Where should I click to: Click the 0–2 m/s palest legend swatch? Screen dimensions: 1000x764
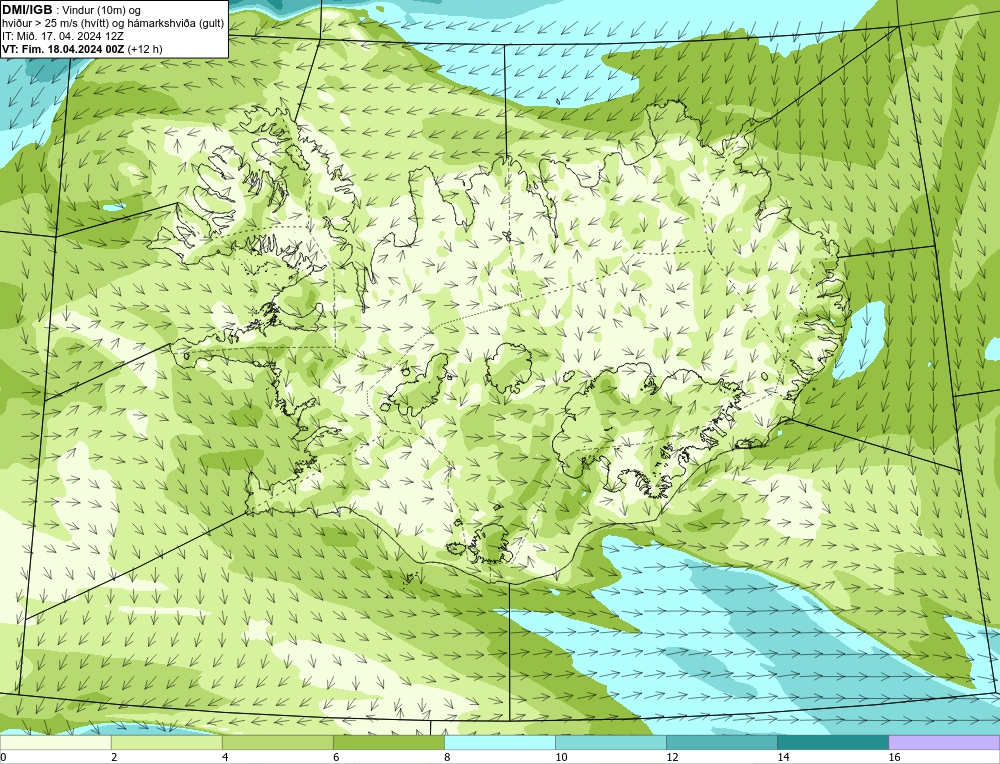[x=55, y=742]
